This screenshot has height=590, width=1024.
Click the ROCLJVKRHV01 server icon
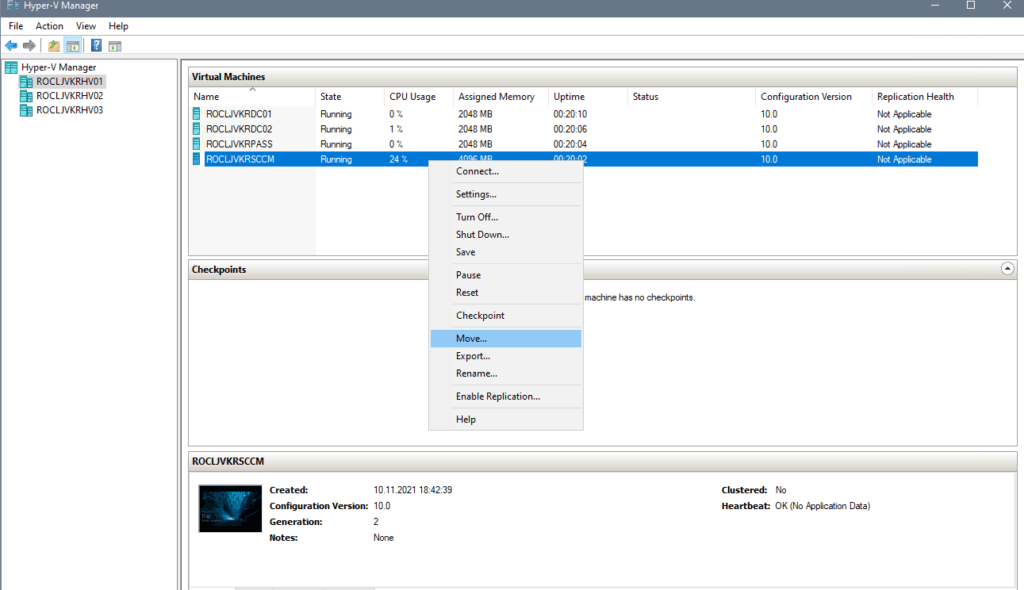(x=26, y=82)
